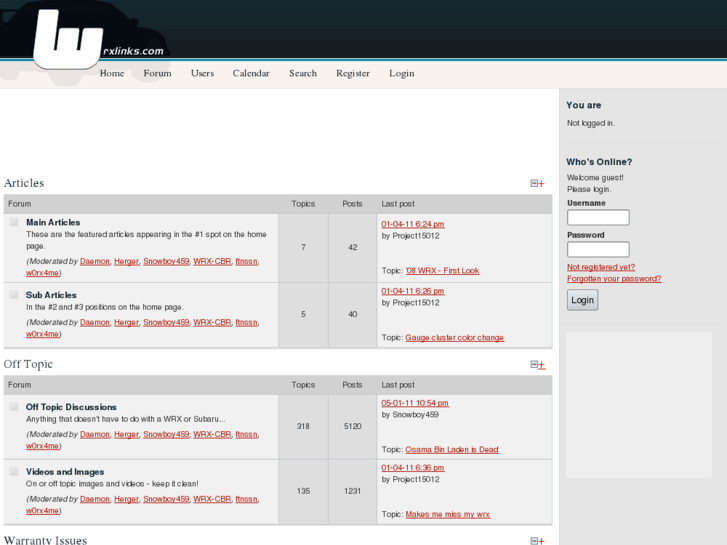727x545 pixels.
Task: Collapse the Articles category
Action: click(x=537, y=183)
